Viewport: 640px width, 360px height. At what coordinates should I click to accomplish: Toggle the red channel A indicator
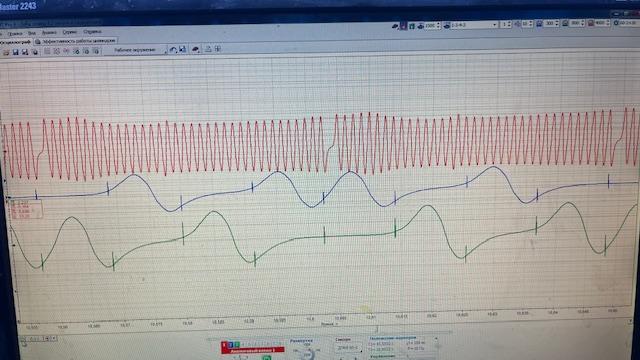[x=224, y=345]
